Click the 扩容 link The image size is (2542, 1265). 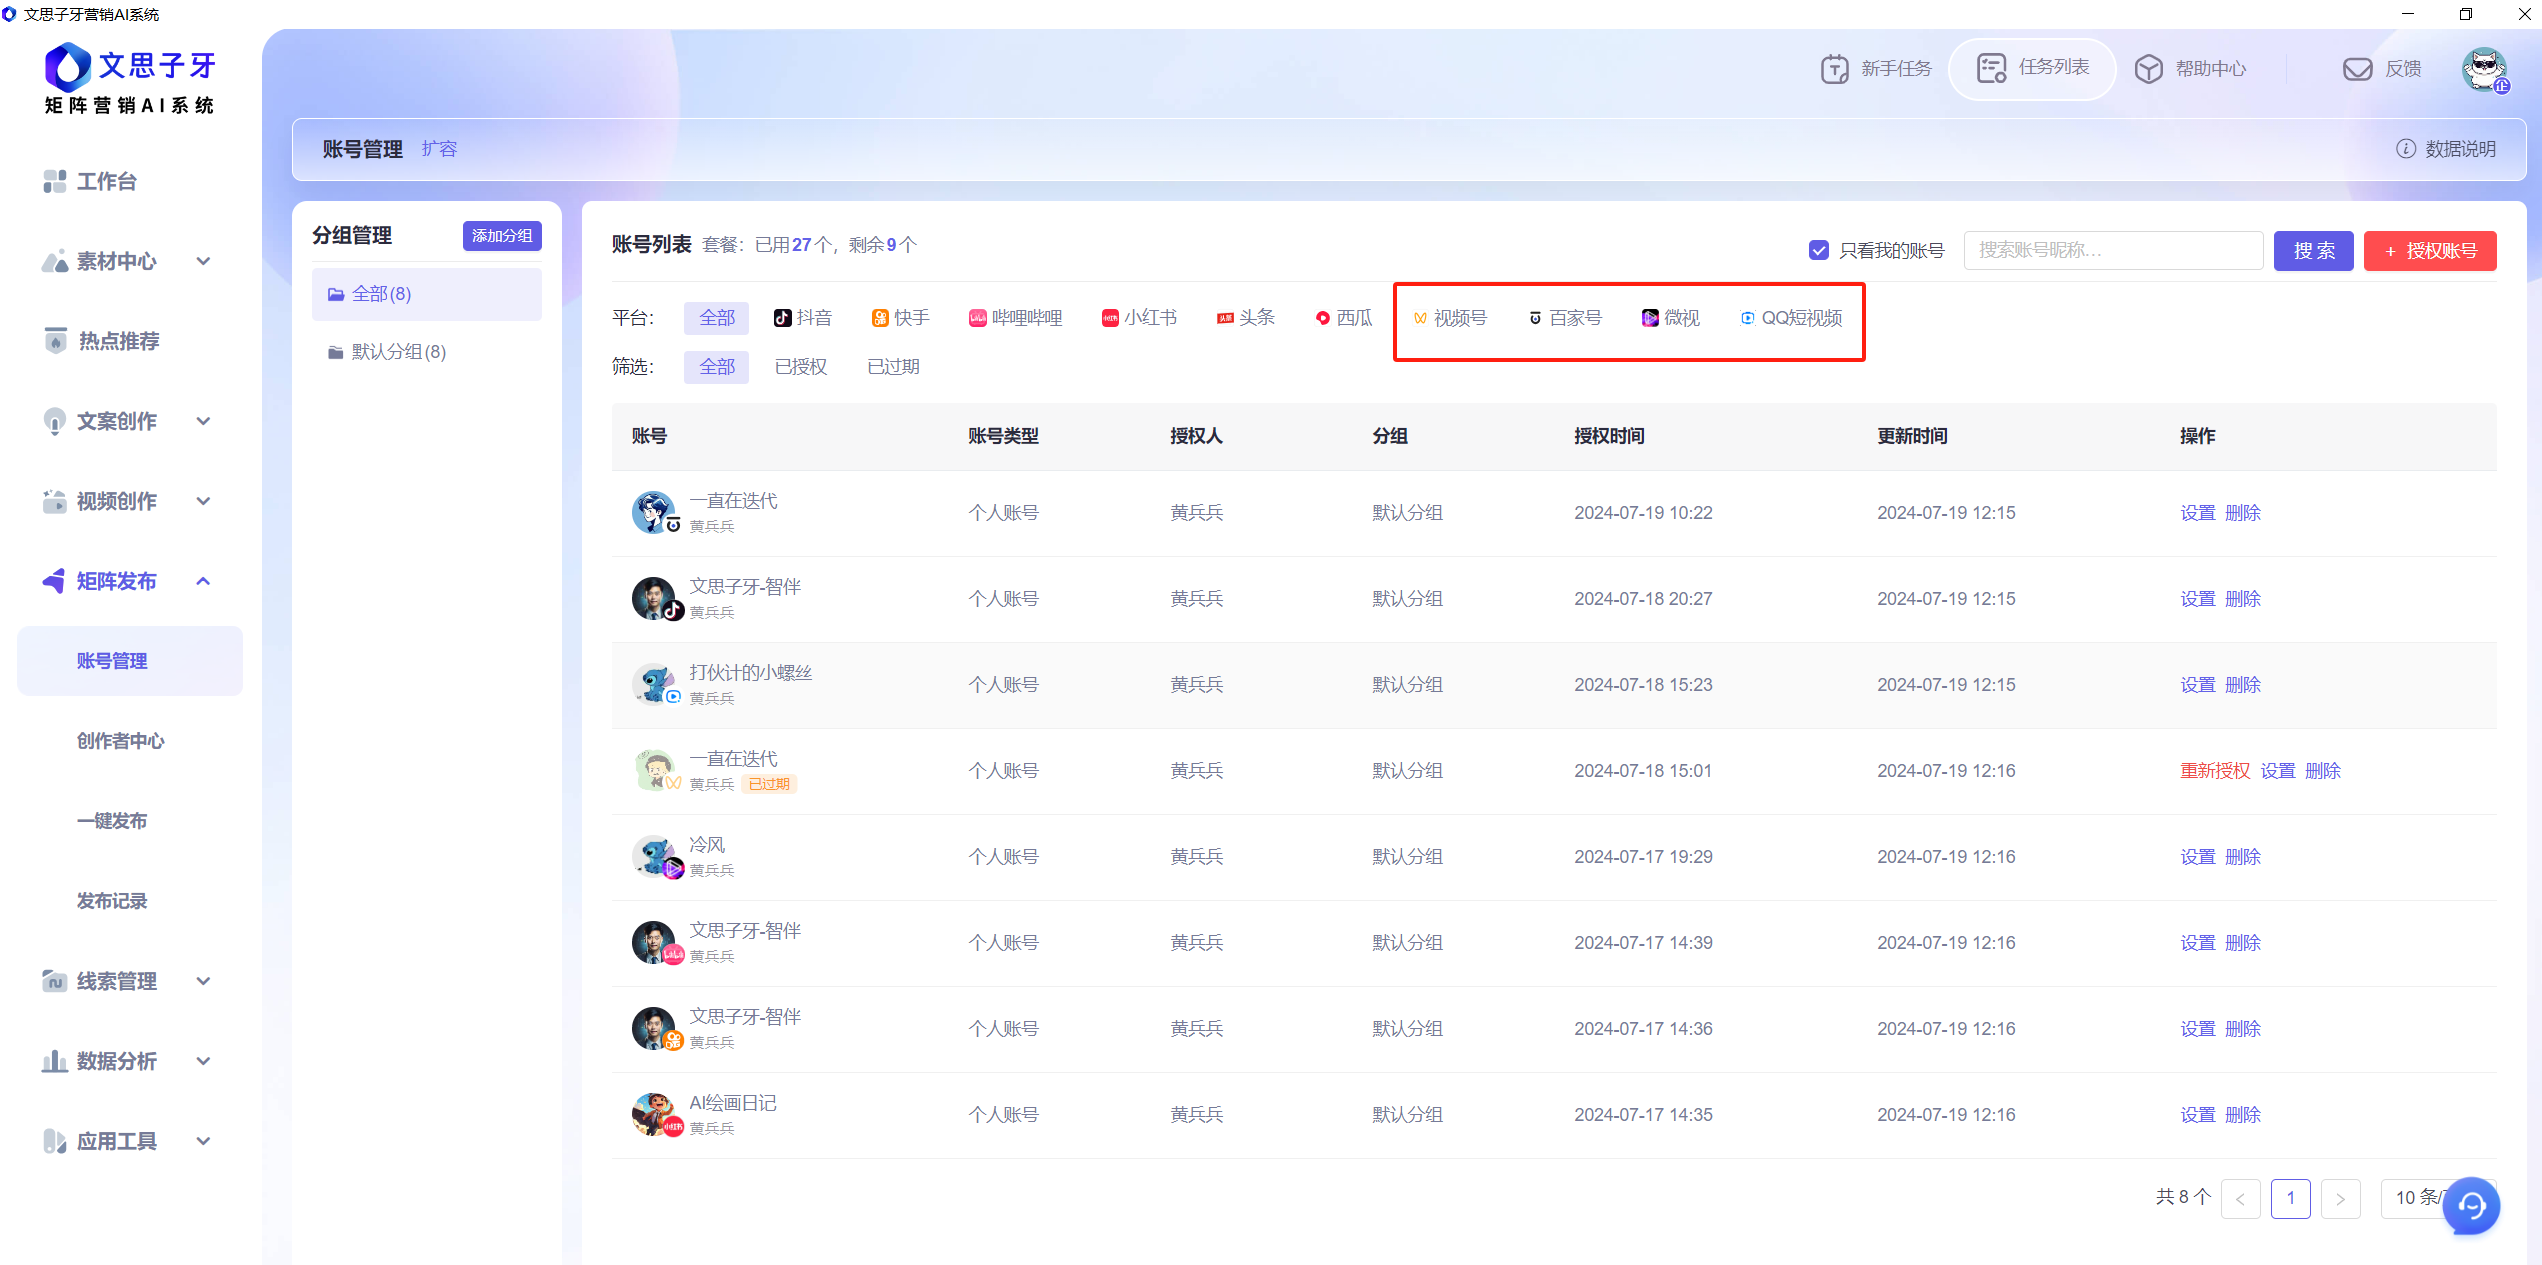[x=439, y=149]
